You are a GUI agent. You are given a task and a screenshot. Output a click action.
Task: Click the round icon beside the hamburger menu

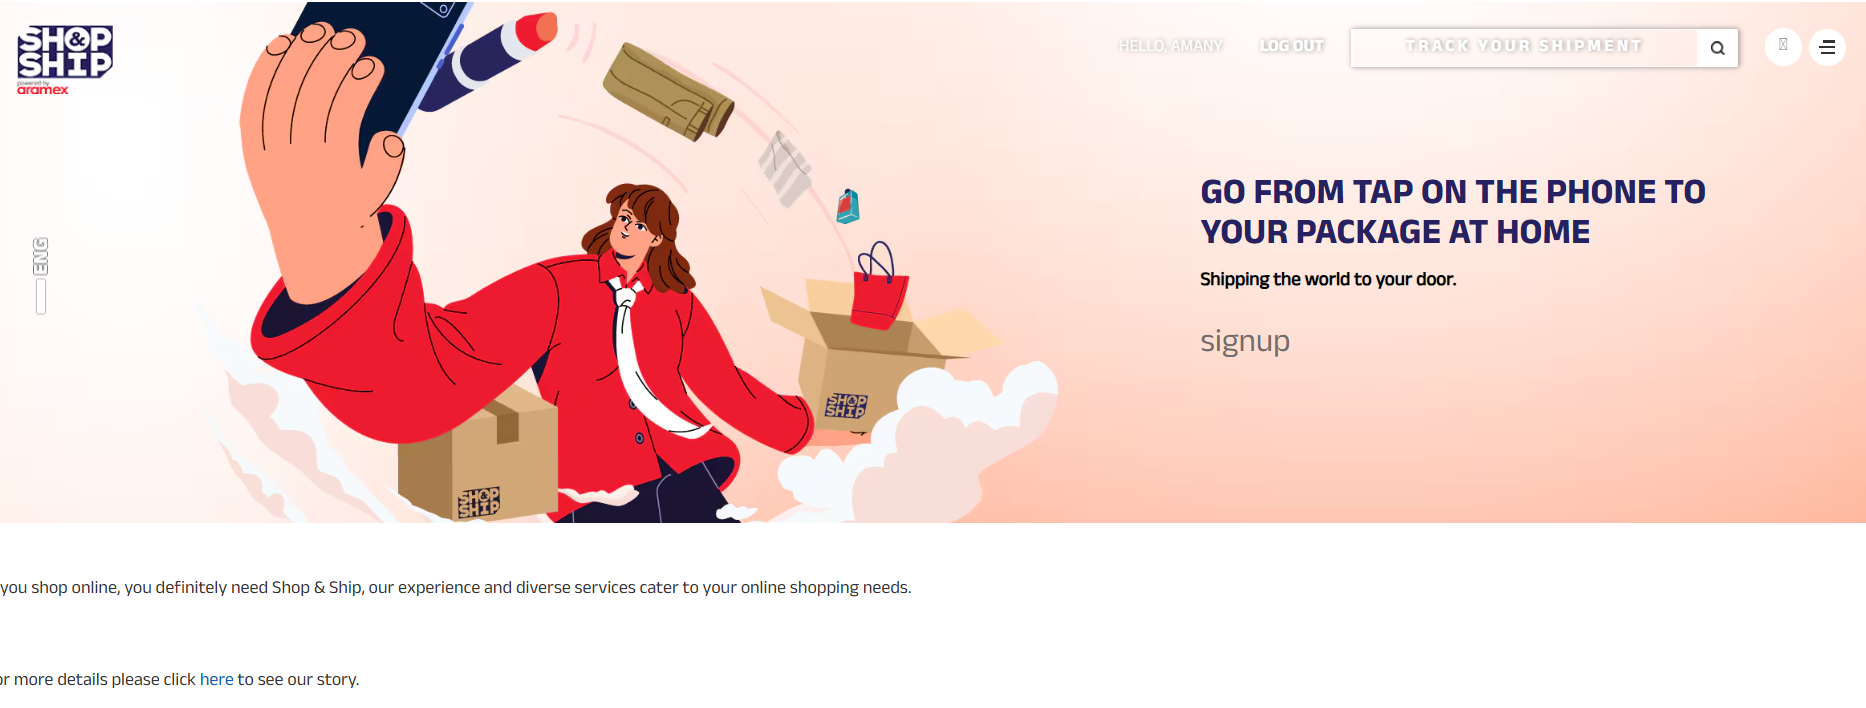pos(1783,46)
